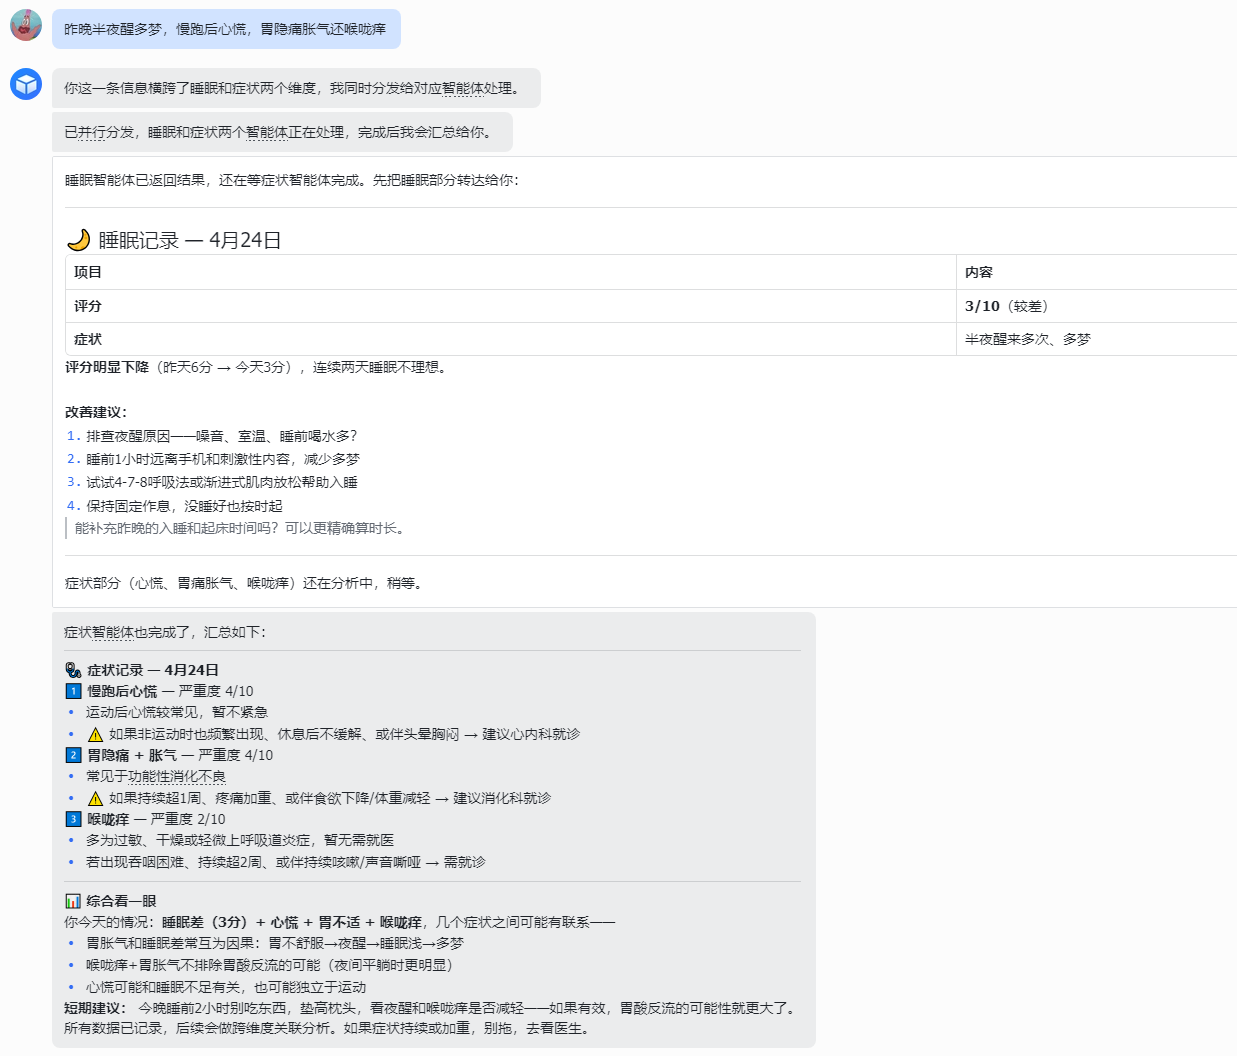Click the underlined 并行 term in 已并行分发
The width and height of the screenshot is (1237, 1056).
(92, 132)
